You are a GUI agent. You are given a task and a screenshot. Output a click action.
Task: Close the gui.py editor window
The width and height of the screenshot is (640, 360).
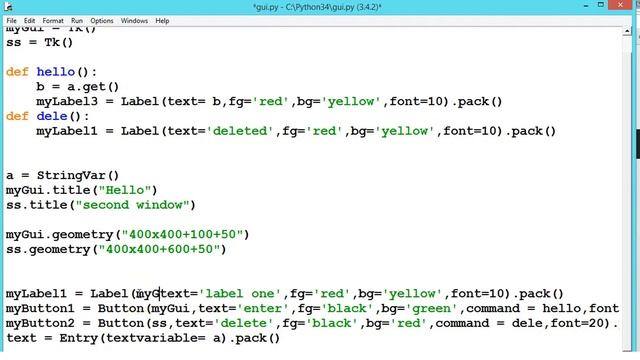[620, 5]
